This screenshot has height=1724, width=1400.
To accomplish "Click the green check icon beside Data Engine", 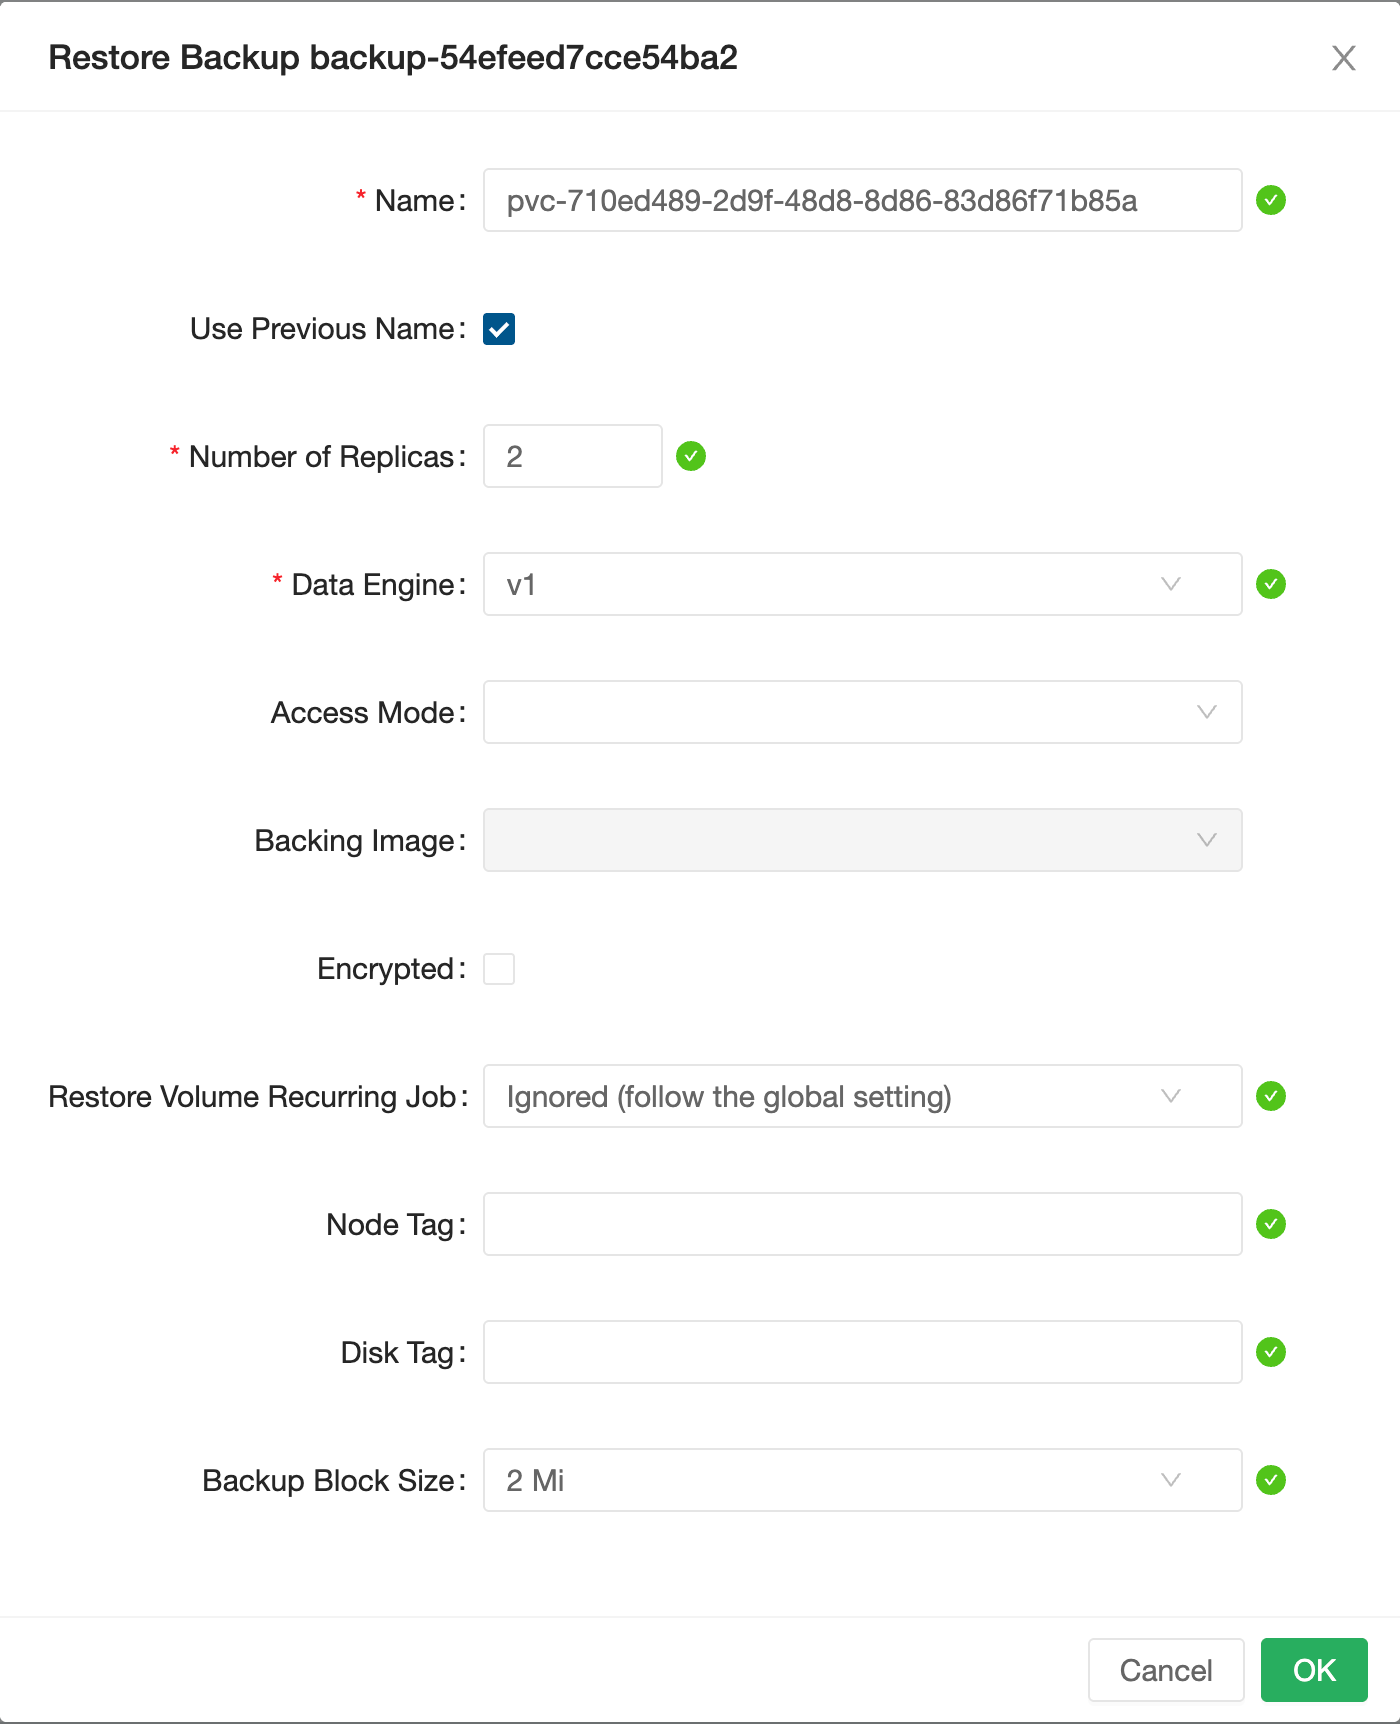I will pos(1271,584).
